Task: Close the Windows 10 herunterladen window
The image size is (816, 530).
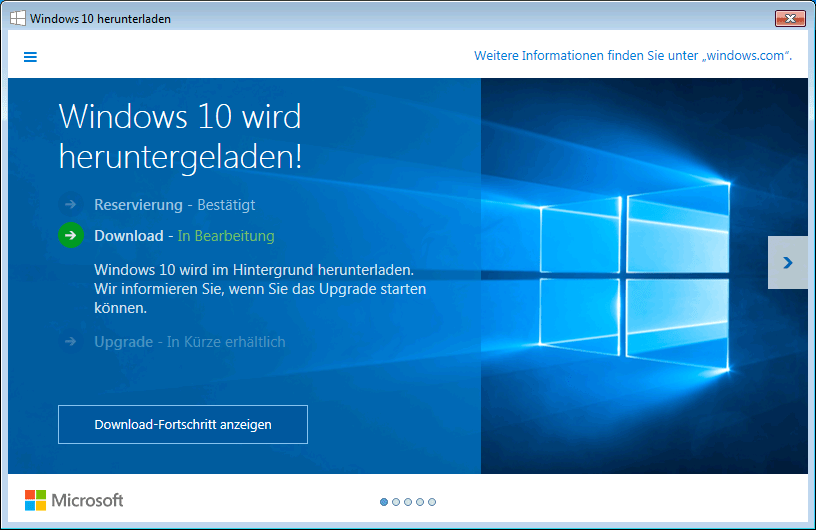Action: point(790,18)
